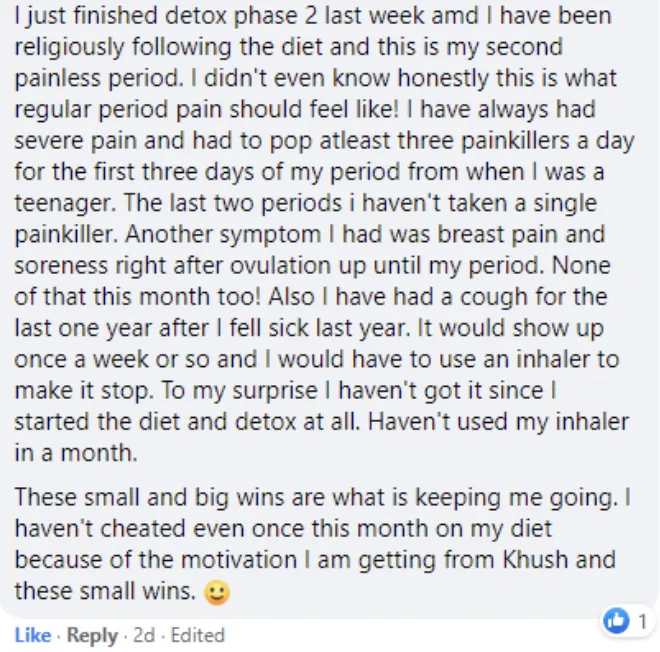Click the phrase 'detox phase 2'
Image resolution: width=660 pixels, height=652 pixels.
coord(241,16)
